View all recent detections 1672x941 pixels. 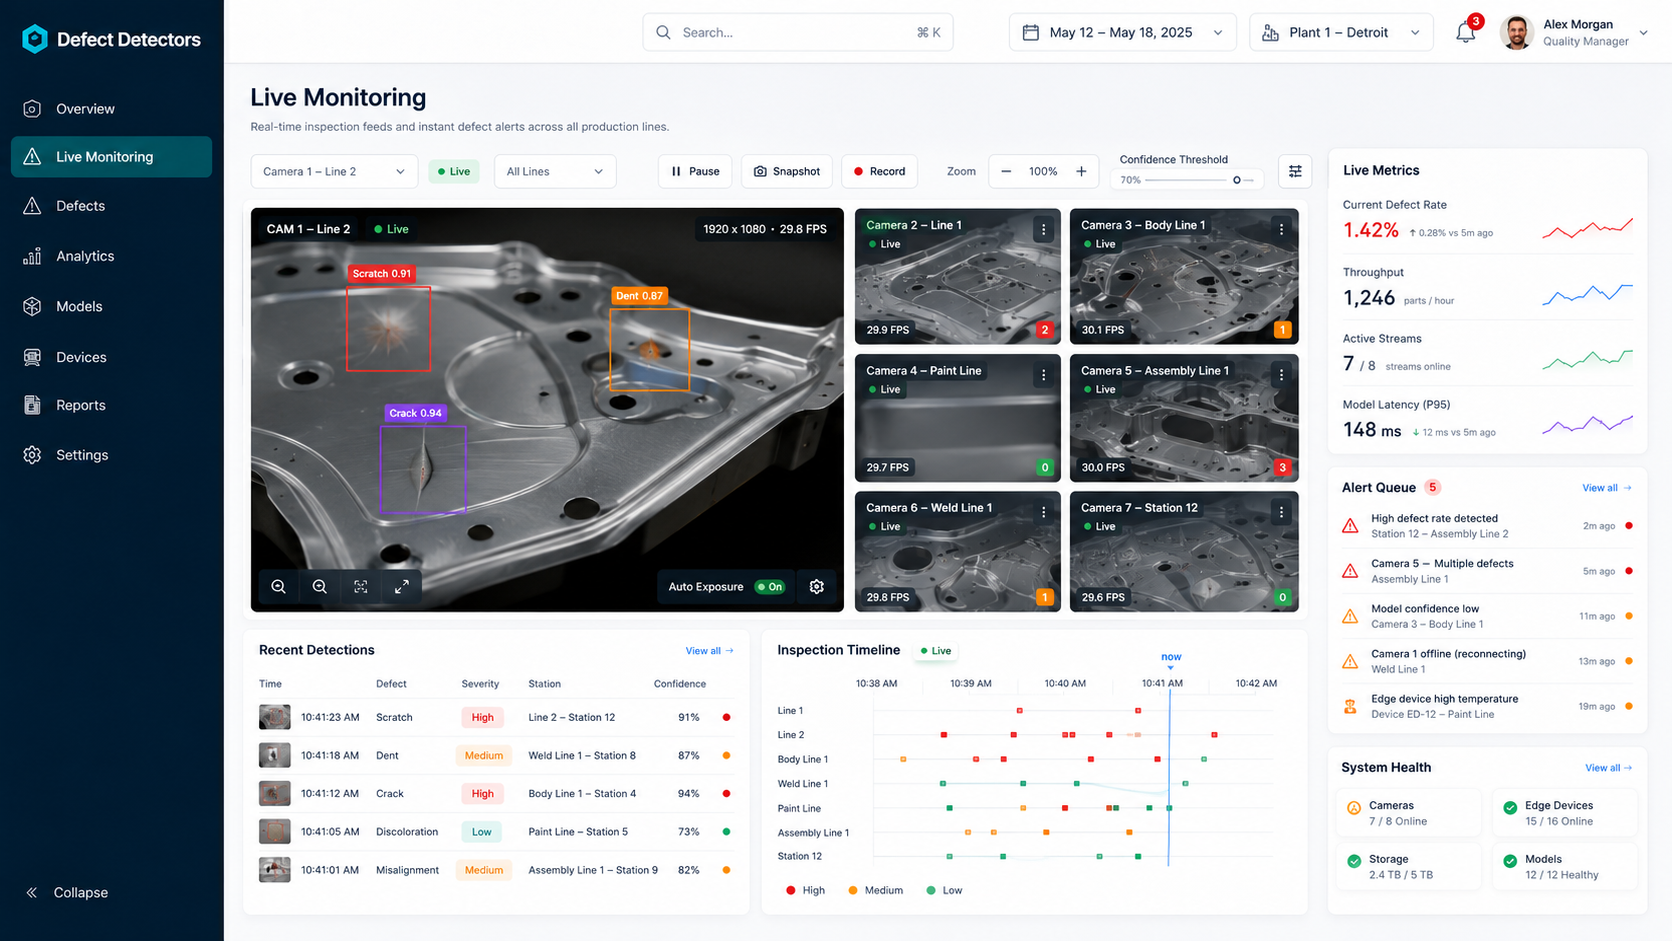tap(709, 651)
